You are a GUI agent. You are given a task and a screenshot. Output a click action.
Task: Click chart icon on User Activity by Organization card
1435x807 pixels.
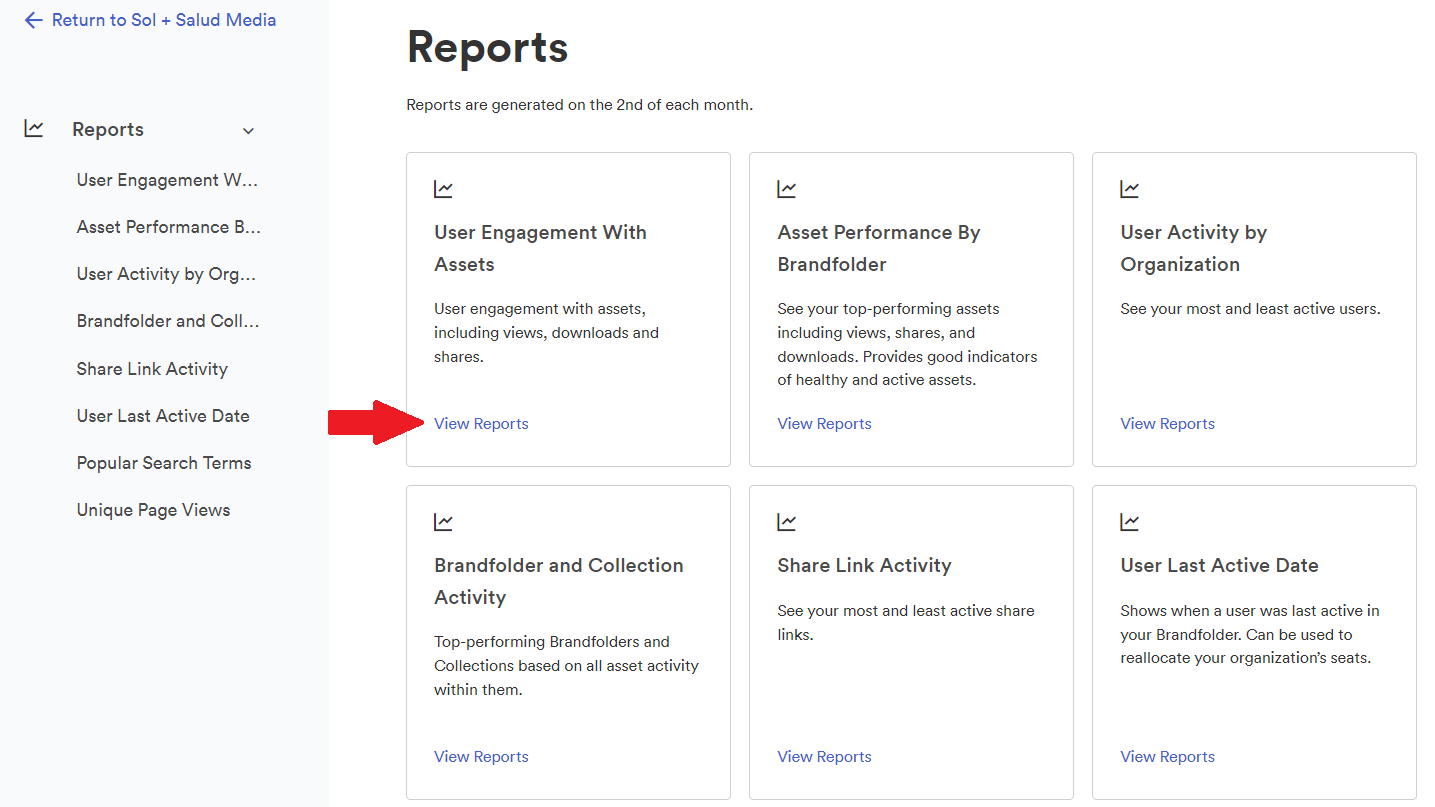pyautogui.click(x=1130, y=189)
